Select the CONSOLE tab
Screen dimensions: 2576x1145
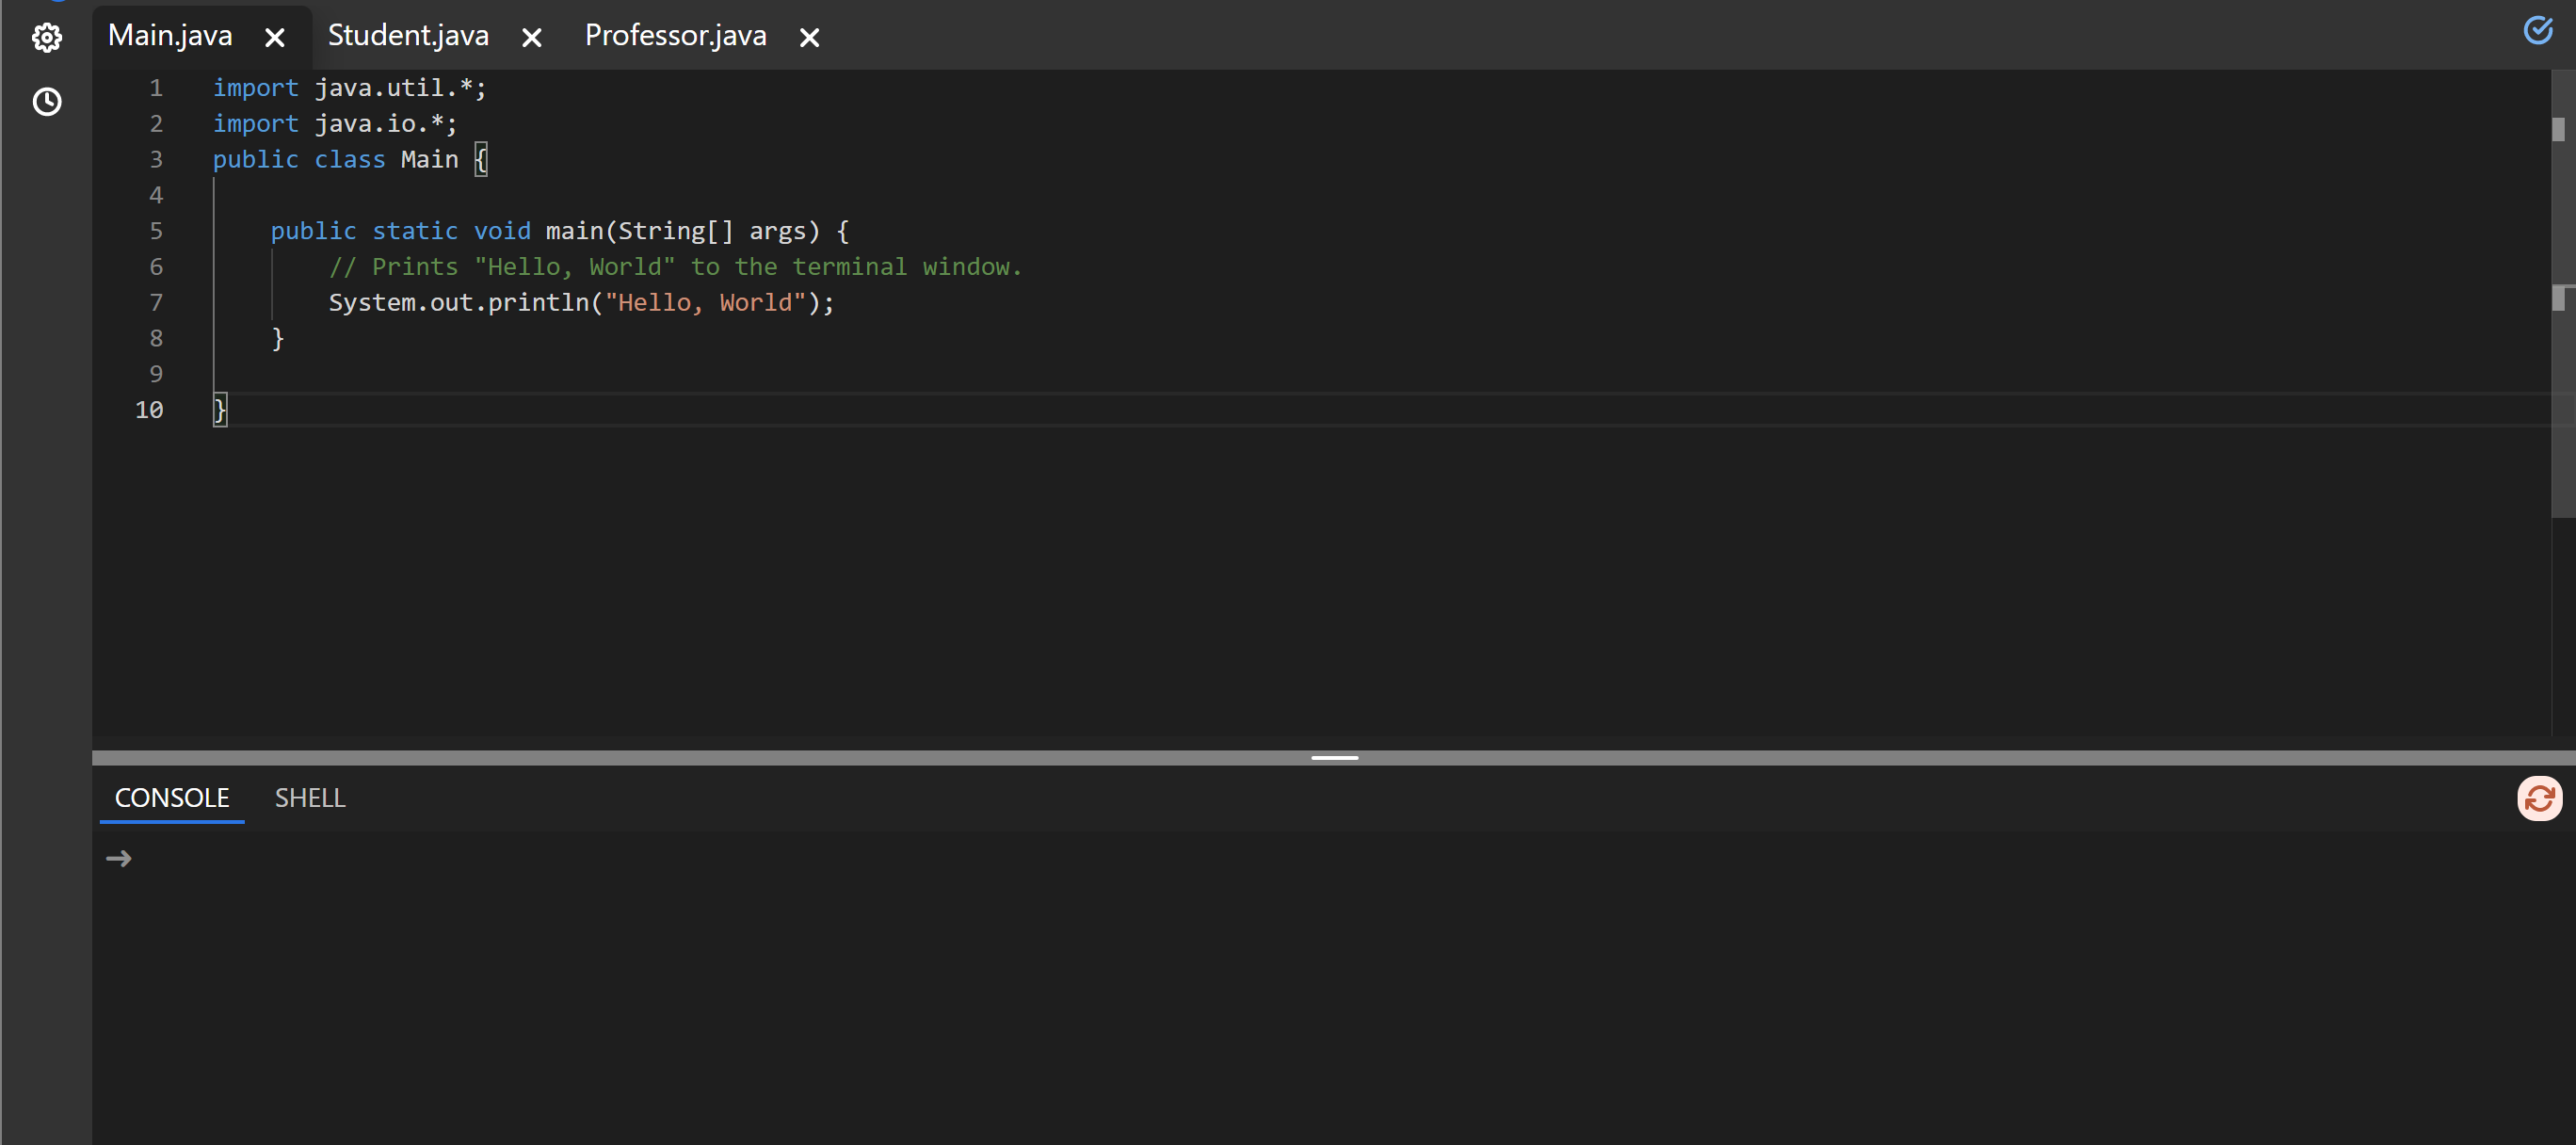(x=172, y=798)
